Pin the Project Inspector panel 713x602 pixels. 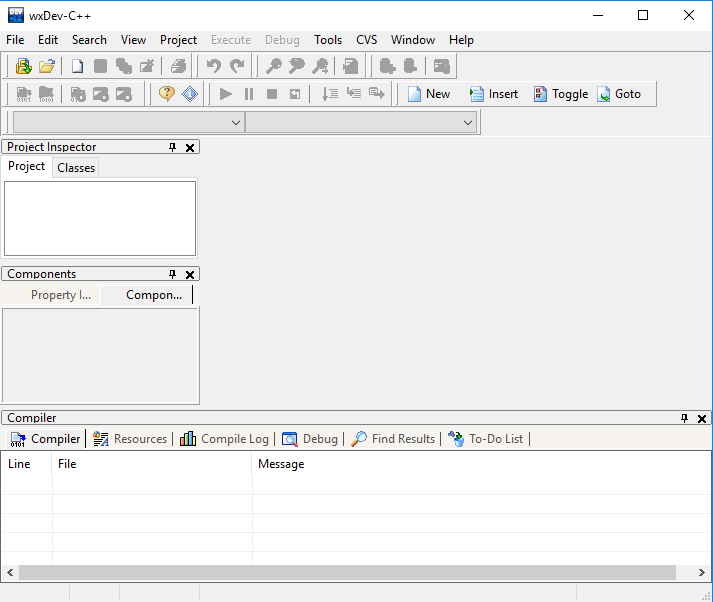[172, 147]
